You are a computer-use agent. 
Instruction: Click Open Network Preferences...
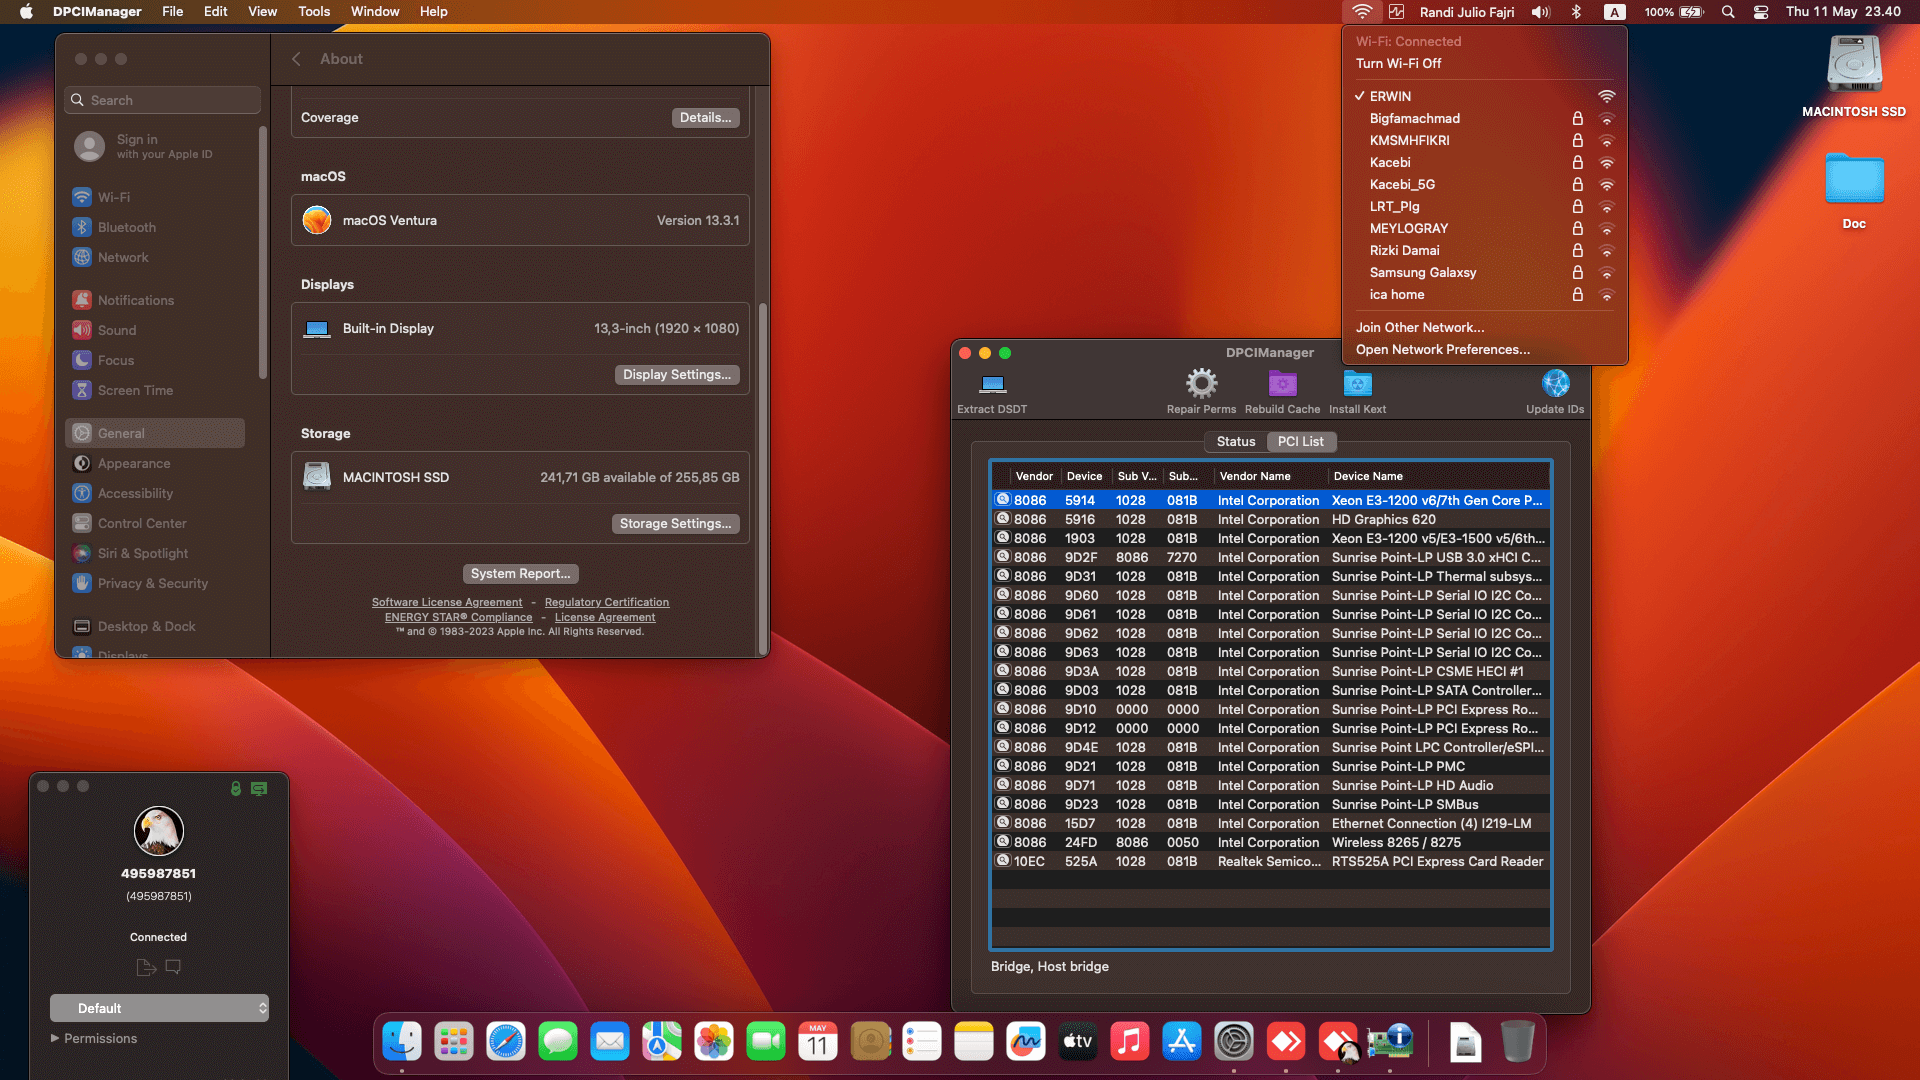(x=1443, y=349)
